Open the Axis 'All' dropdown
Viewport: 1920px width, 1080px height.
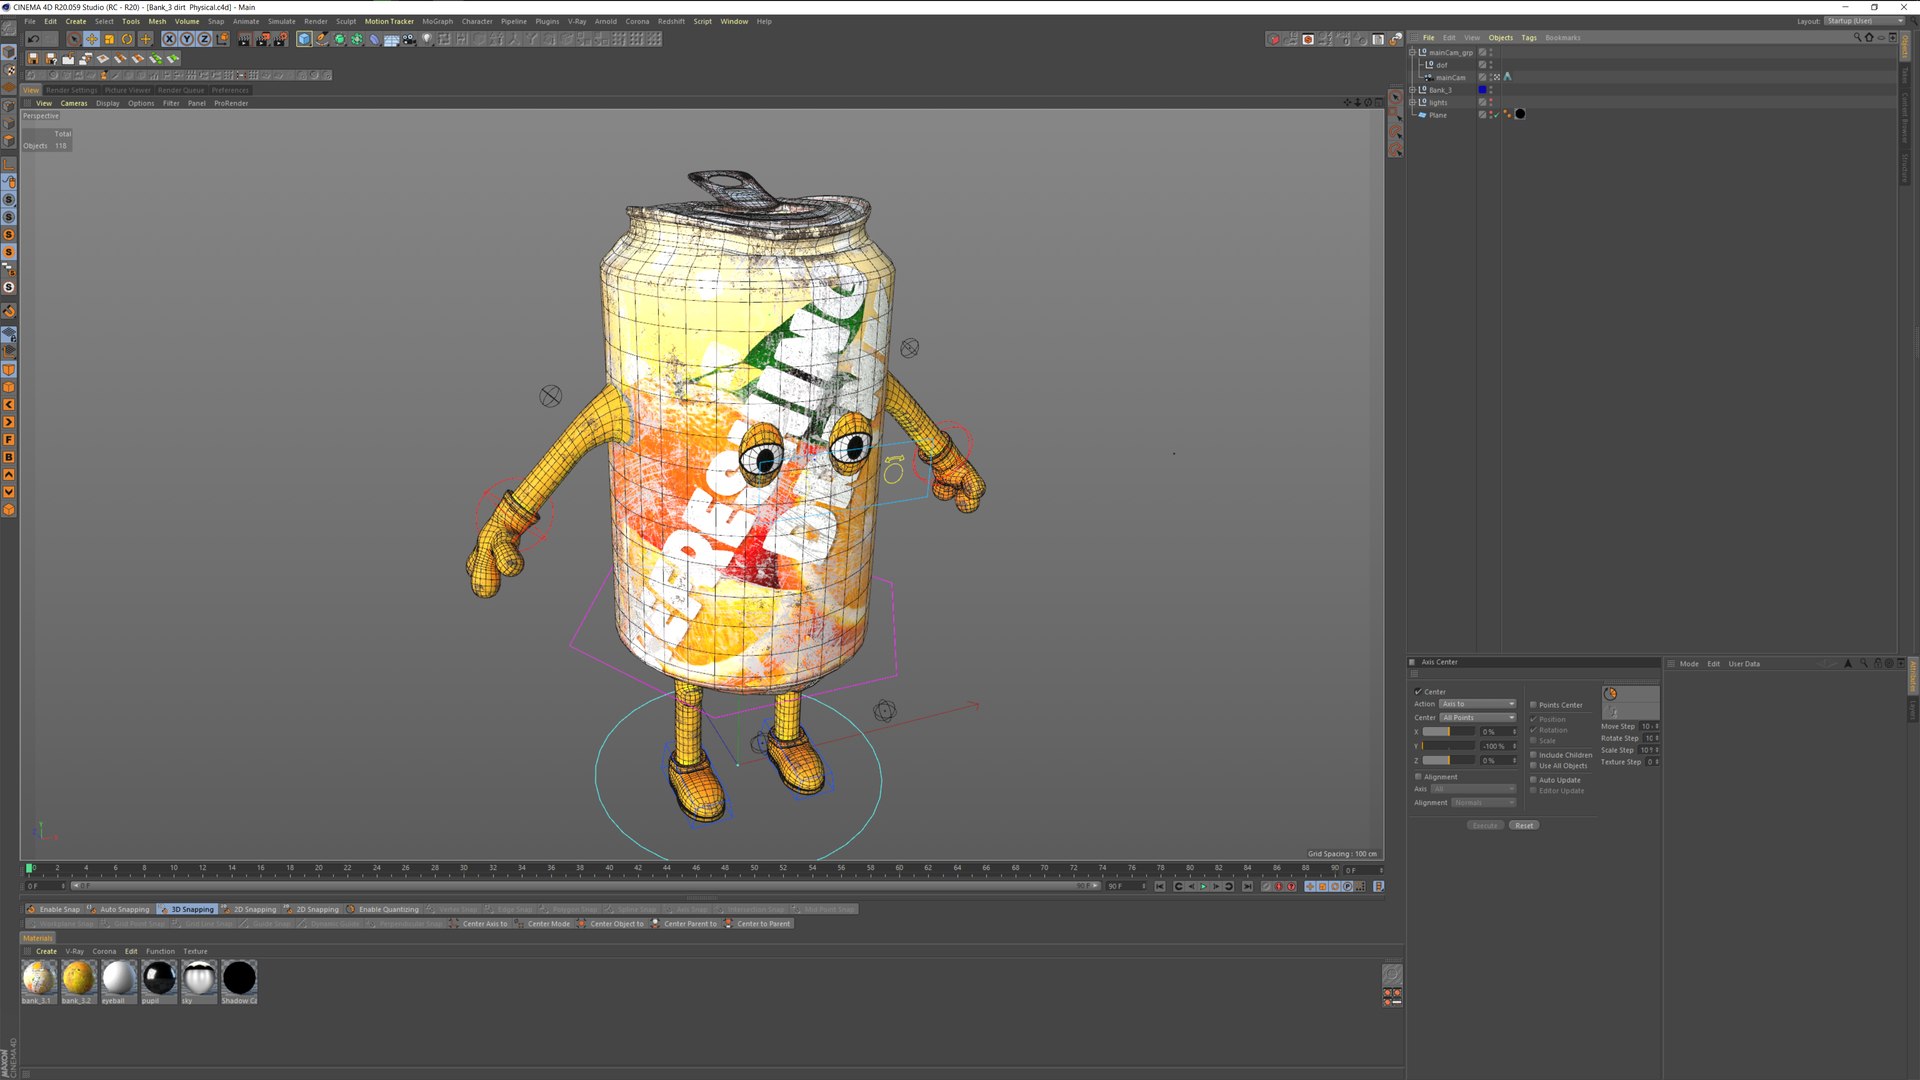pyautogui.click(x=1473, y=789)
